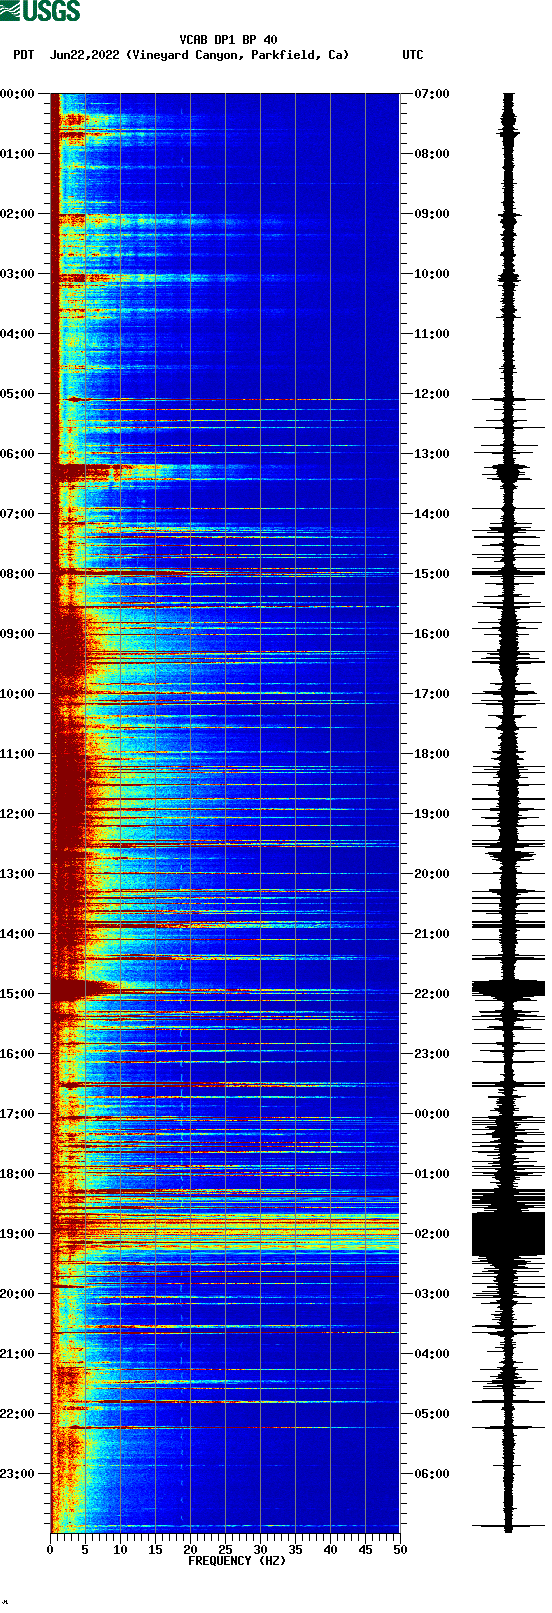Viewport: 552px width, 1613px height.
Task: Click the 25 Hz frequency tick label
Action: click(x=225, y=1550)
